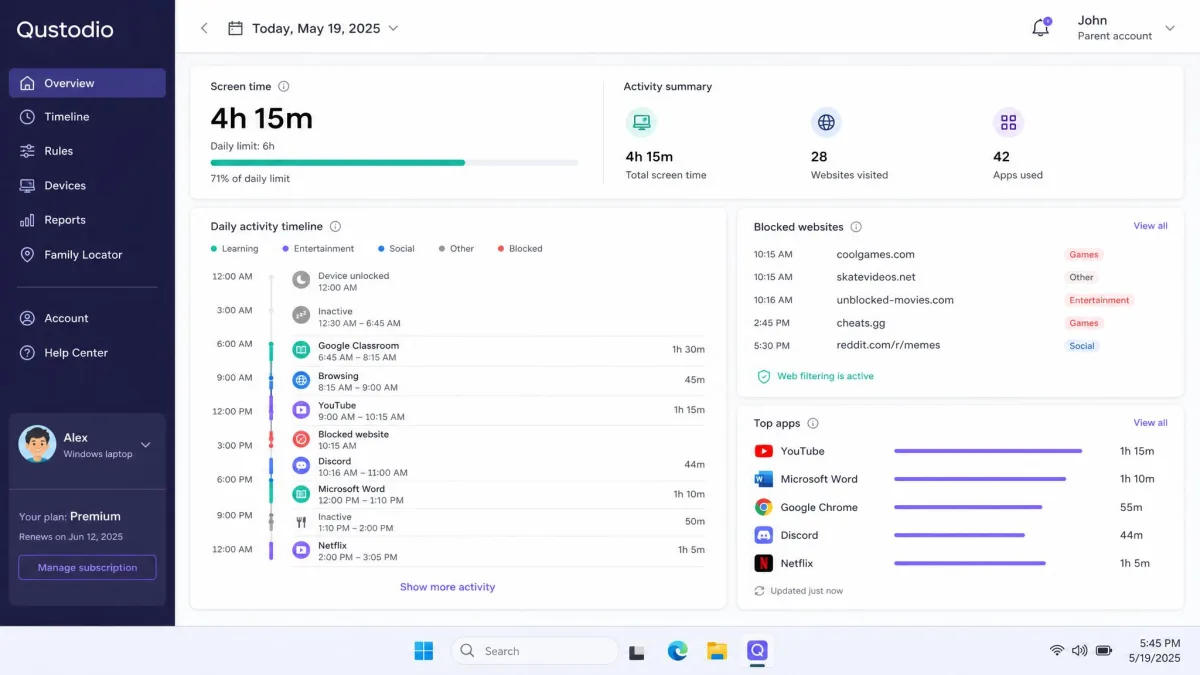Click the YouTube icon in the timeline
The height and width of the screenshot is (675, 1200).
pos(301,410)
